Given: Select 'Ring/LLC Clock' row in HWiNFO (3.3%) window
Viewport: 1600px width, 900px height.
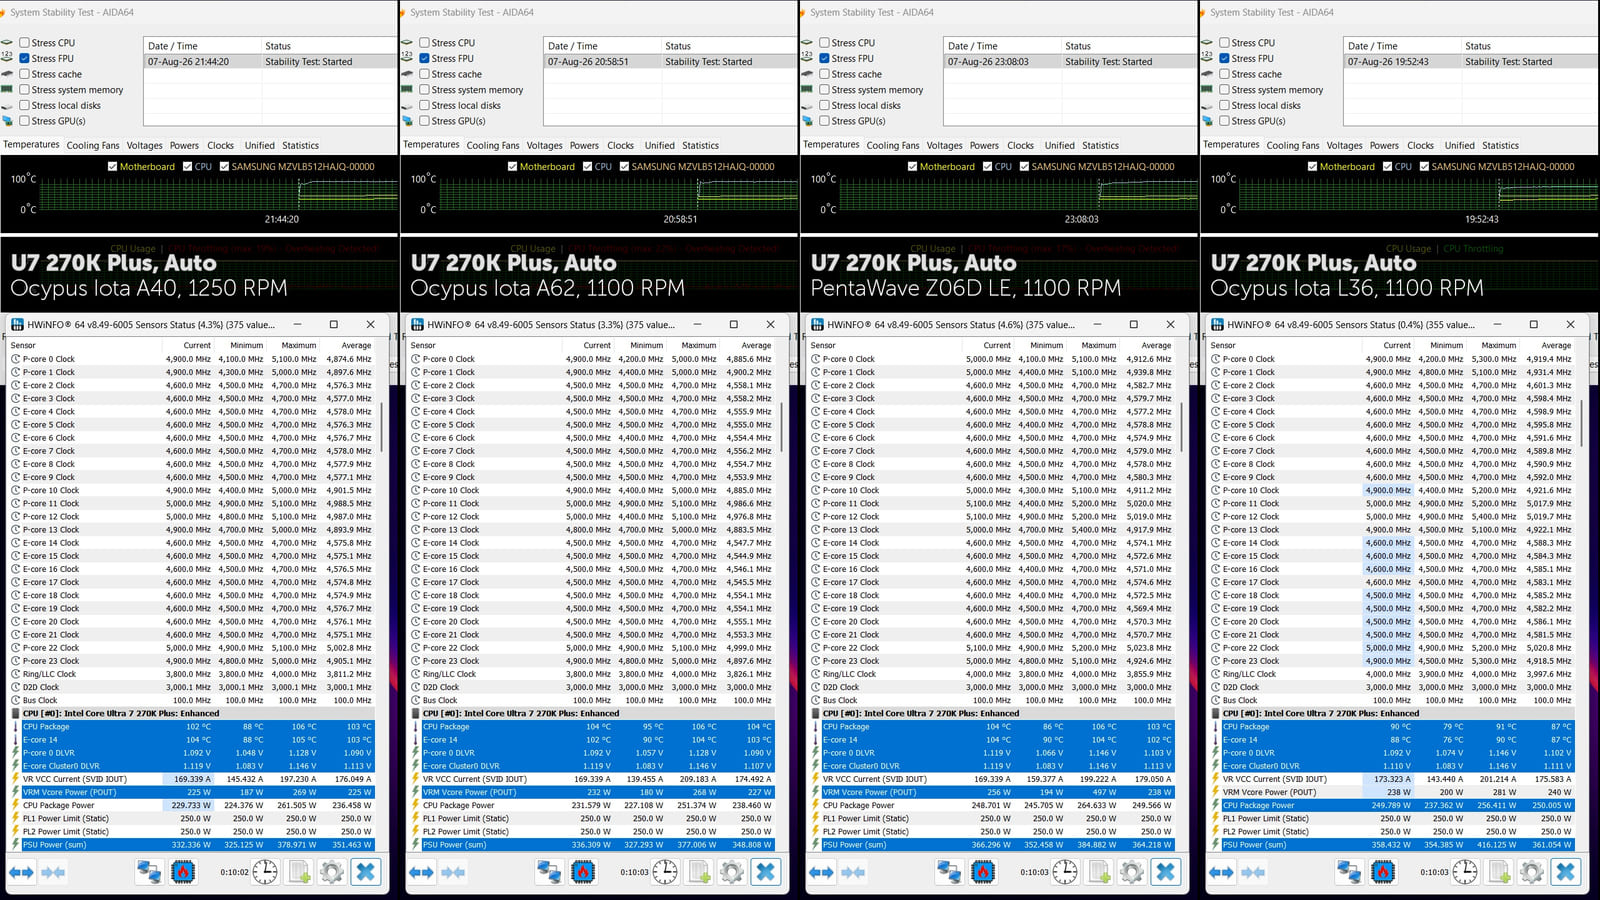Looking at the screenshot, I should tap(592, 674).
